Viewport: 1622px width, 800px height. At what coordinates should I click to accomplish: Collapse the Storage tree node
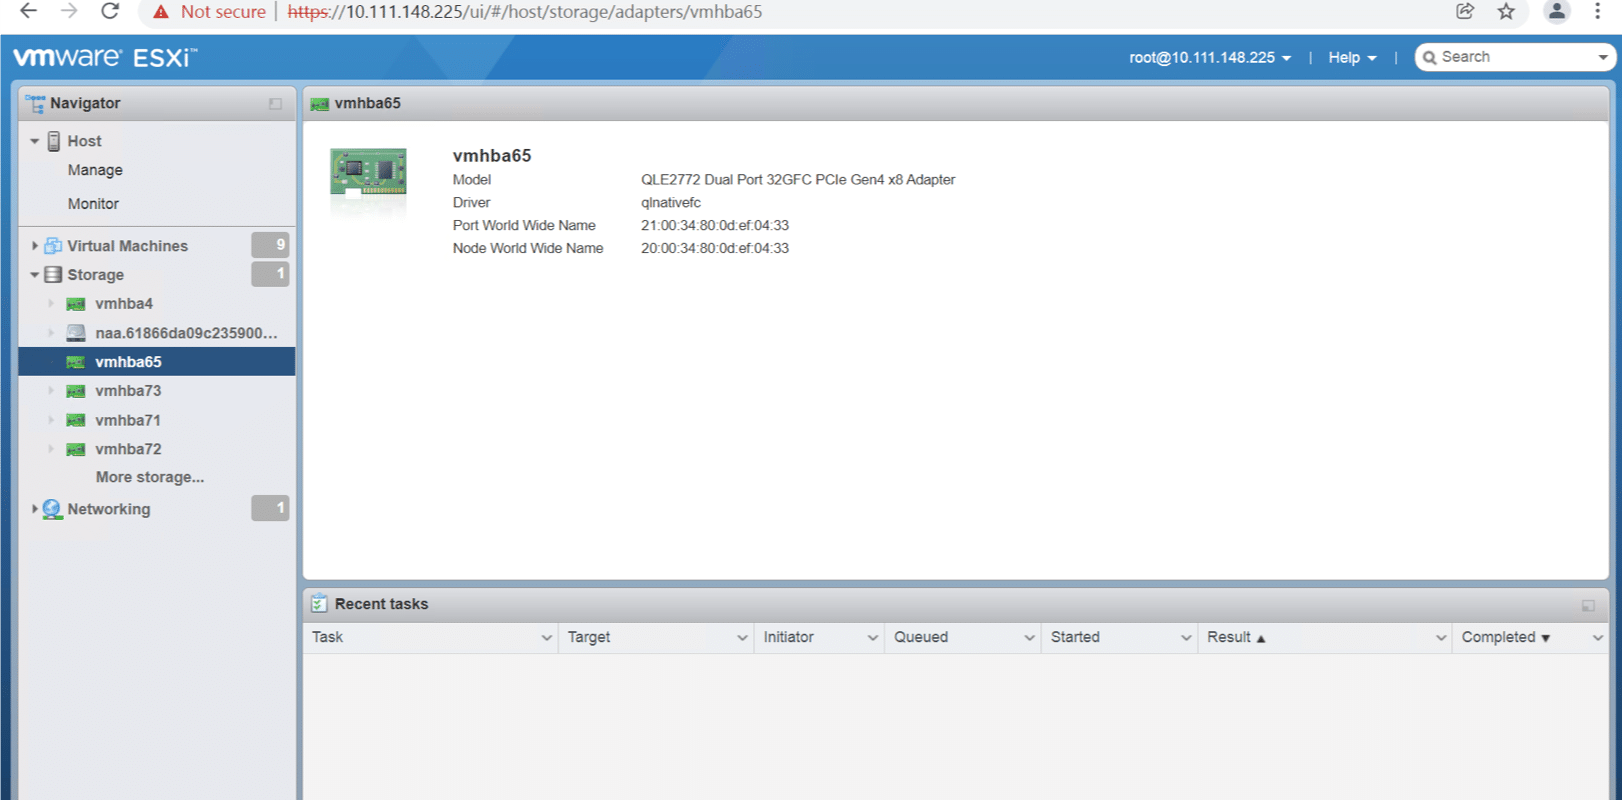(35, 275)
